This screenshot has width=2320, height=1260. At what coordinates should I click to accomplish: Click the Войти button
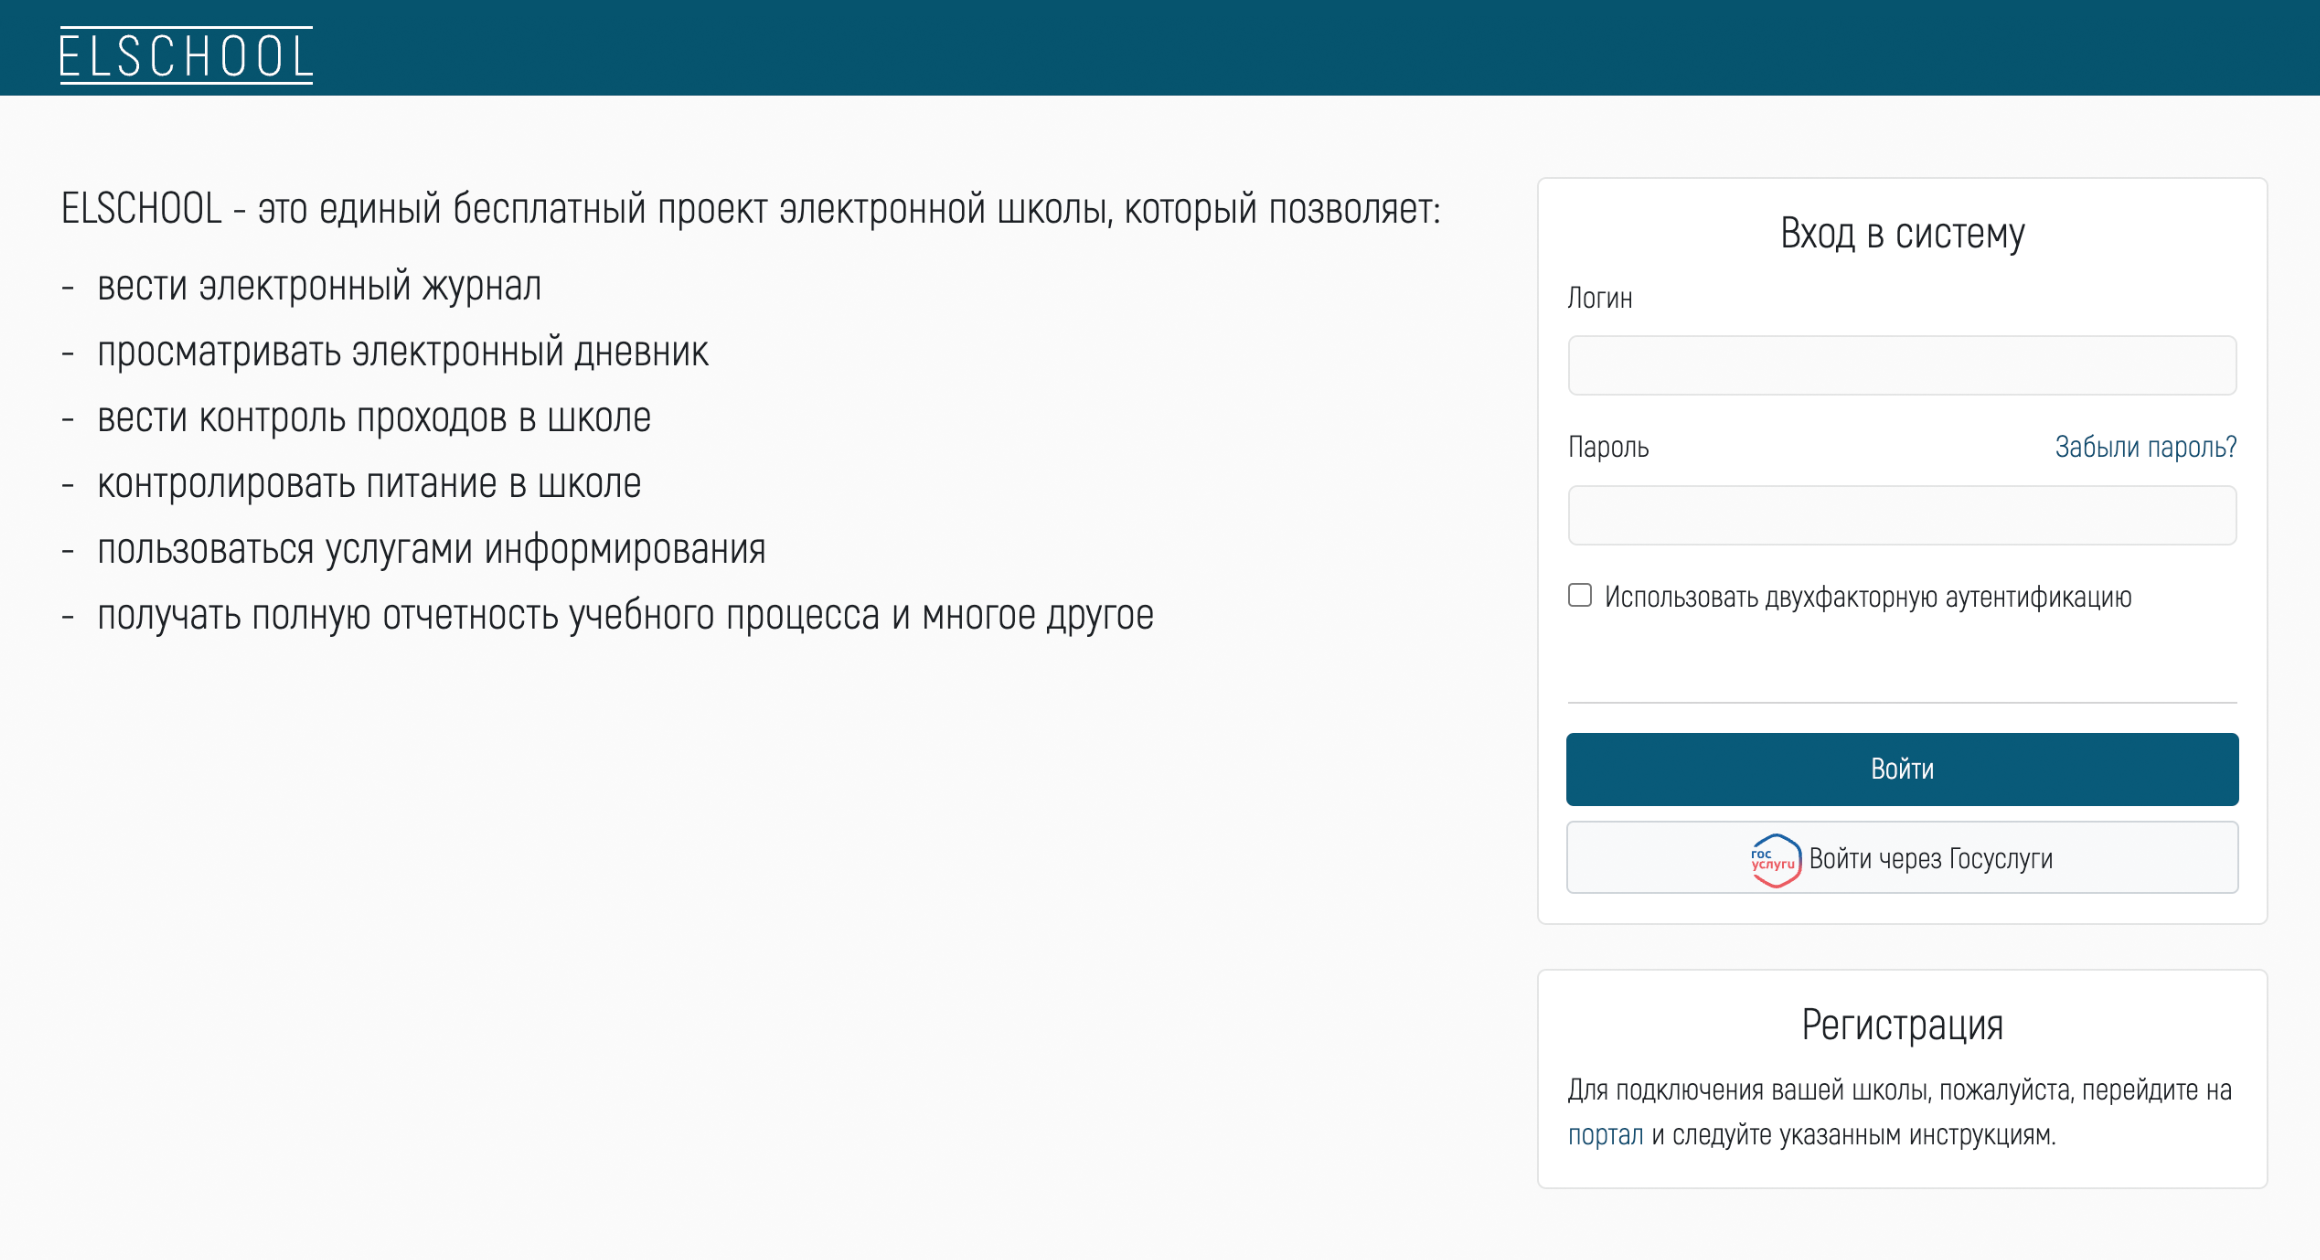click(1902, 769)
